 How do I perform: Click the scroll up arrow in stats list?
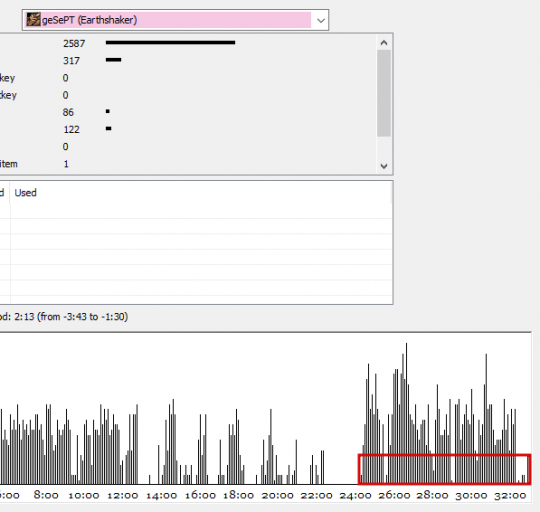pyautogui.click(x=384, y=43)
